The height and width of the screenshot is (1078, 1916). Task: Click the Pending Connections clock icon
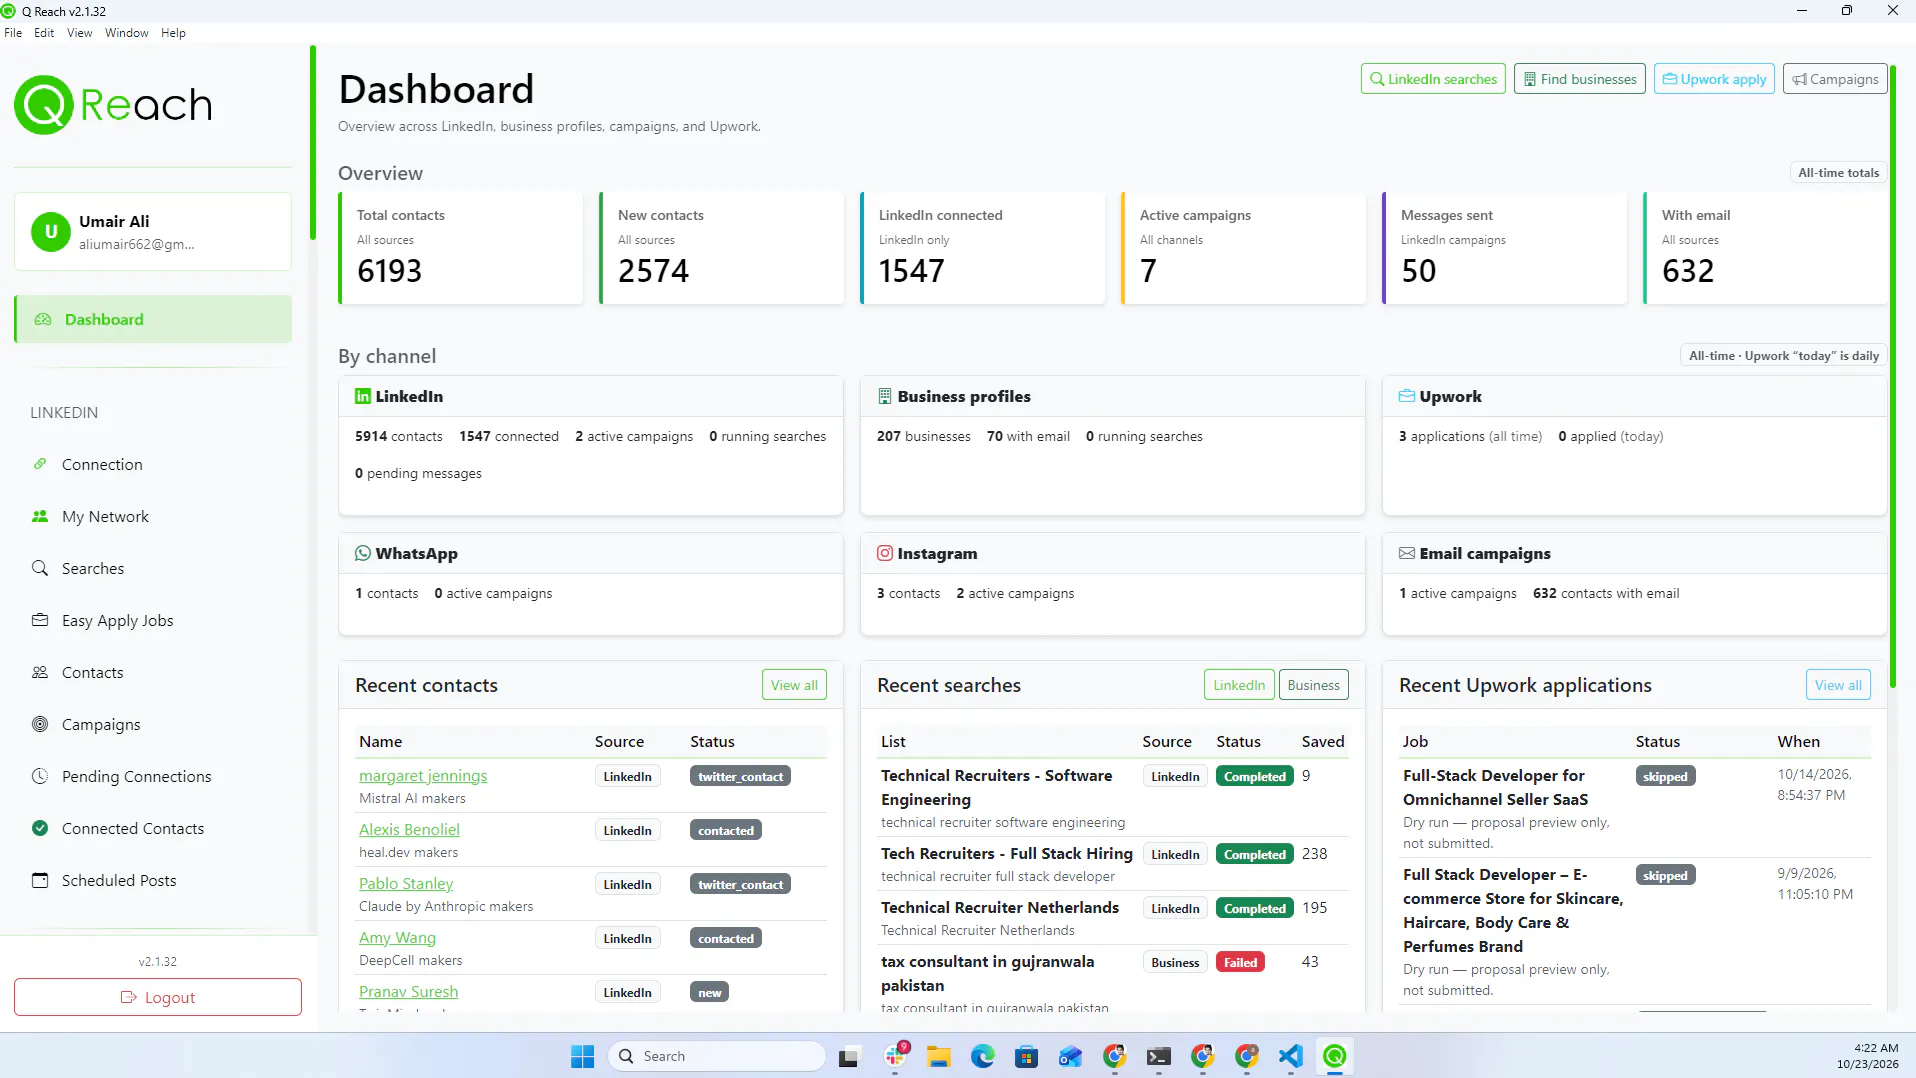pos(40,776)
